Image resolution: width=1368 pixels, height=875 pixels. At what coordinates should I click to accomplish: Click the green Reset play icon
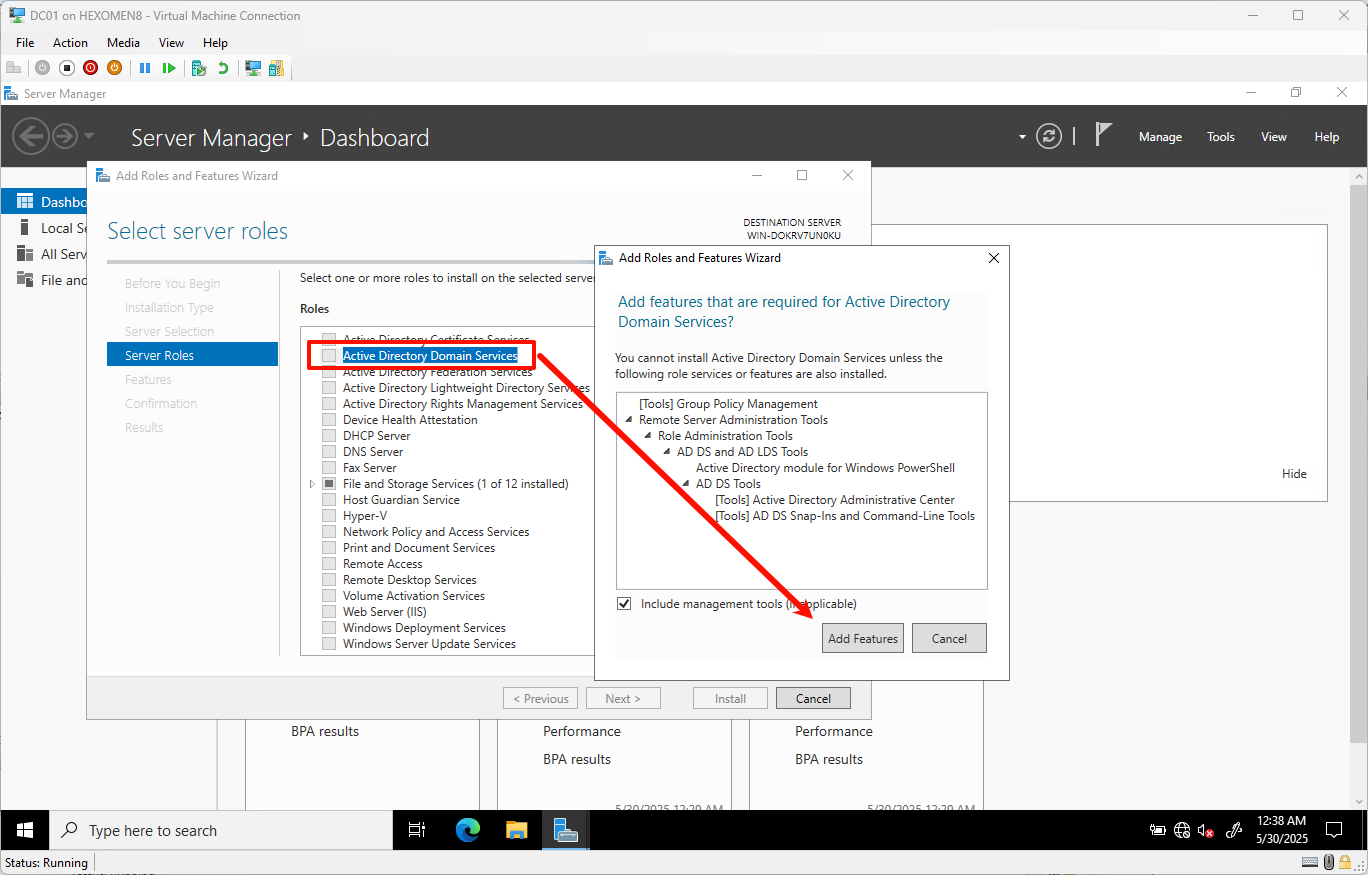click(x=169, y=68)
